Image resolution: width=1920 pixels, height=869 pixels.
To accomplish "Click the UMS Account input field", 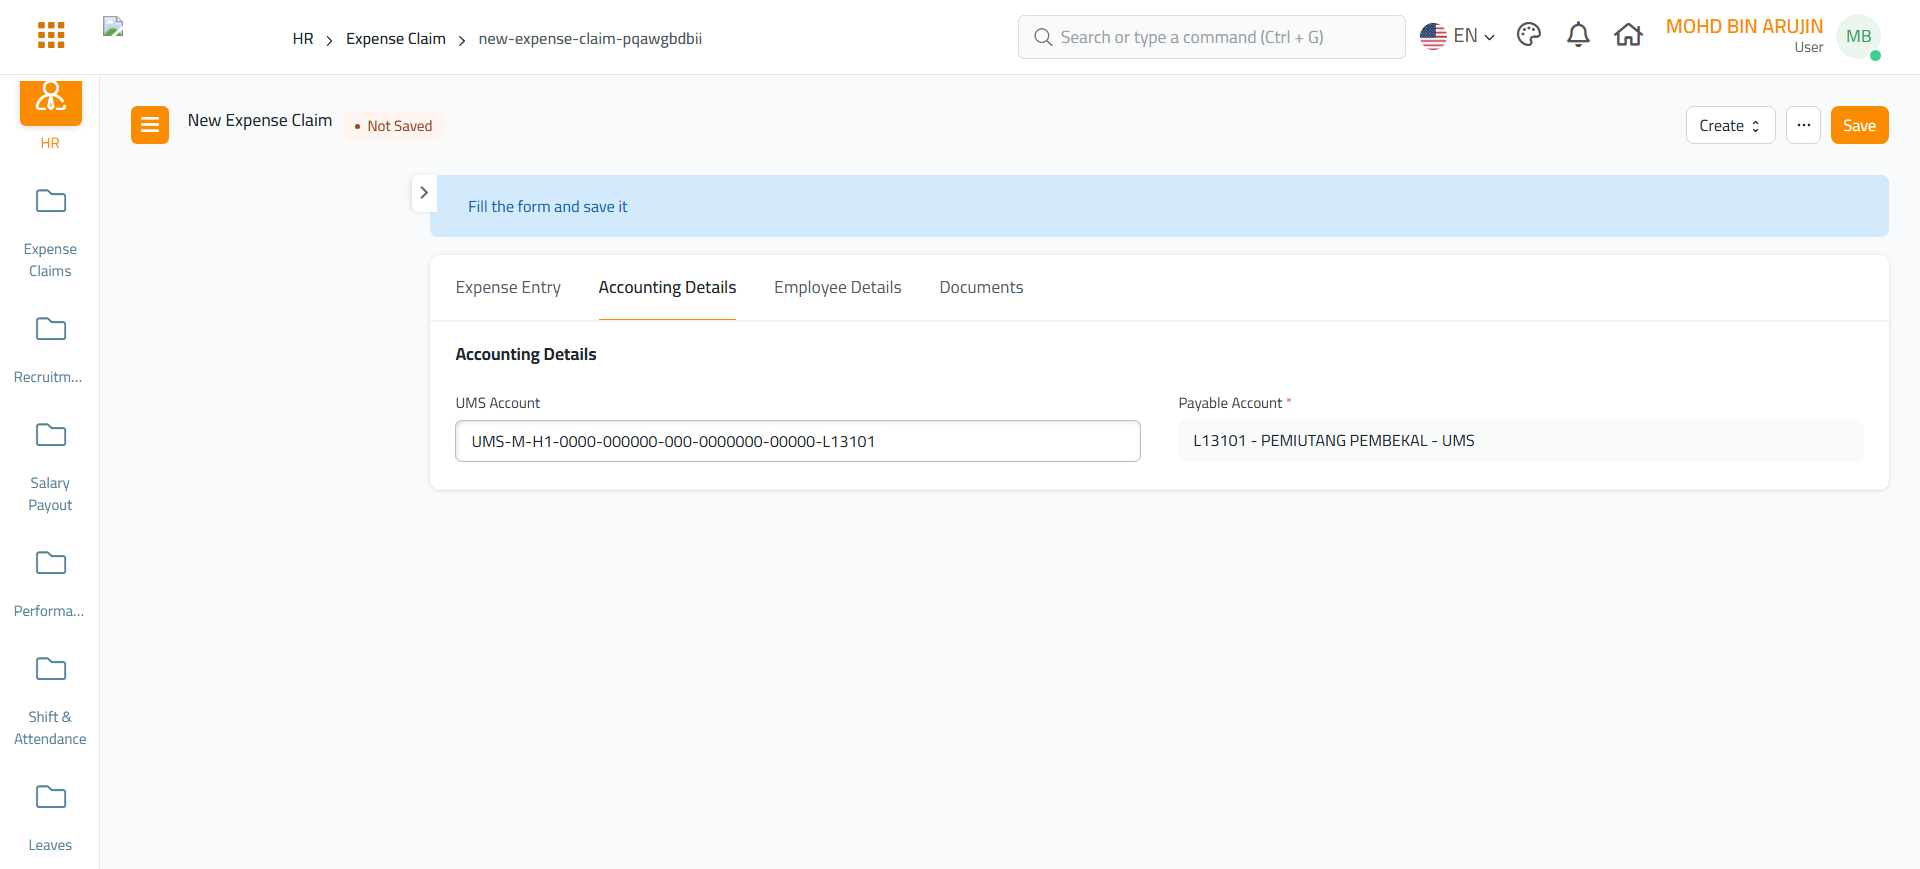I will (797, 441).
